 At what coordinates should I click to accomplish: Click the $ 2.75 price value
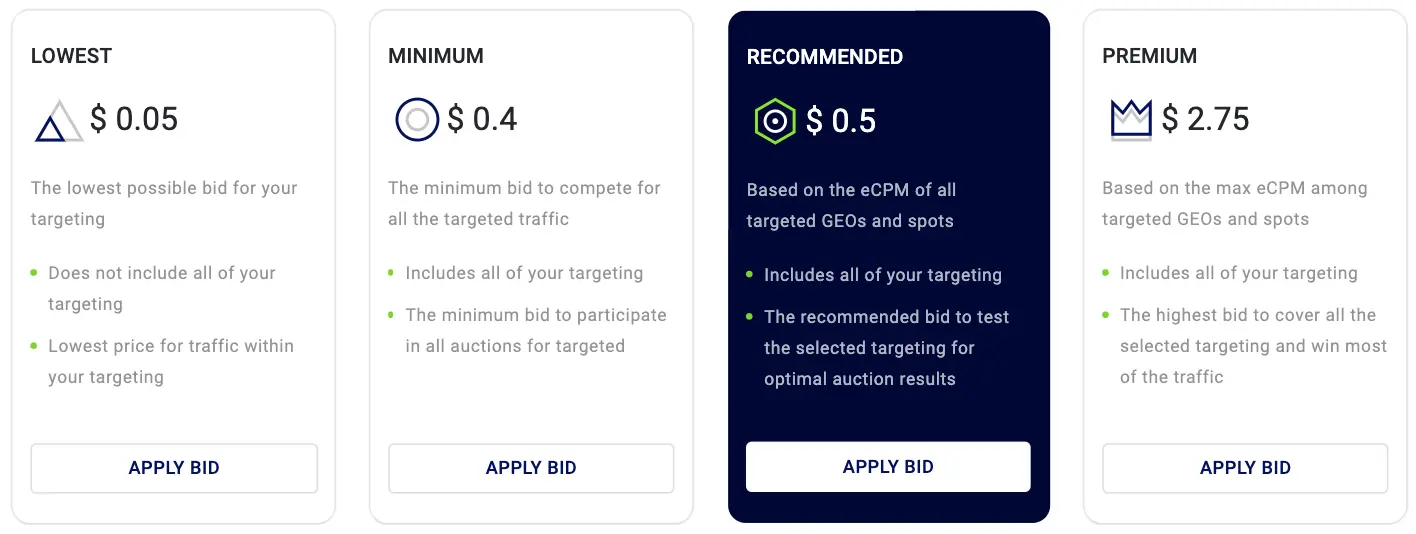[1205, 120]
